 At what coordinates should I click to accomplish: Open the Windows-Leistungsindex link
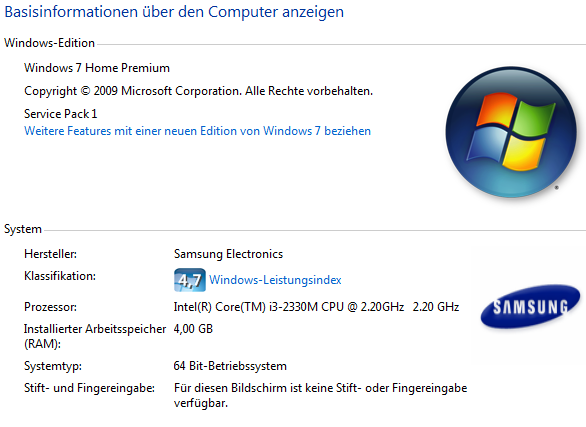275,280
